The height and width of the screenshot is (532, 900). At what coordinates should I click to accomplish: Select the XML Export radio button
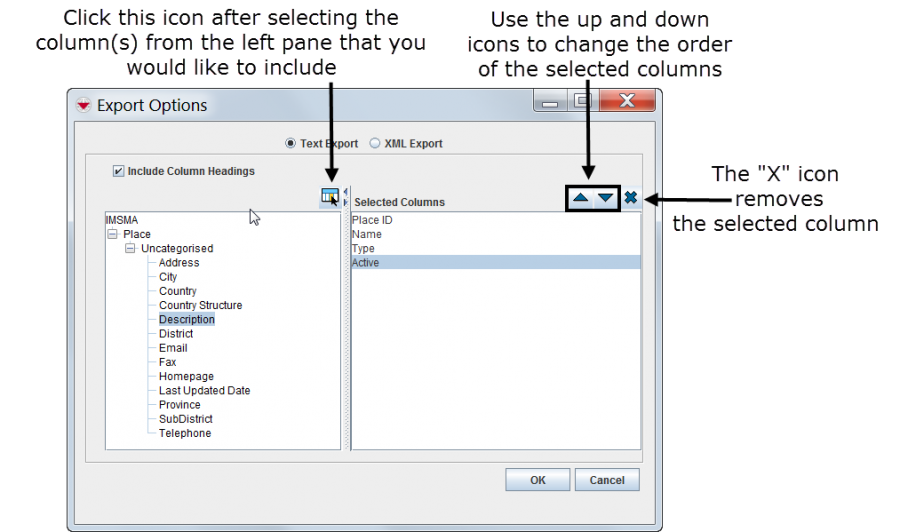(x=375, y=143)
